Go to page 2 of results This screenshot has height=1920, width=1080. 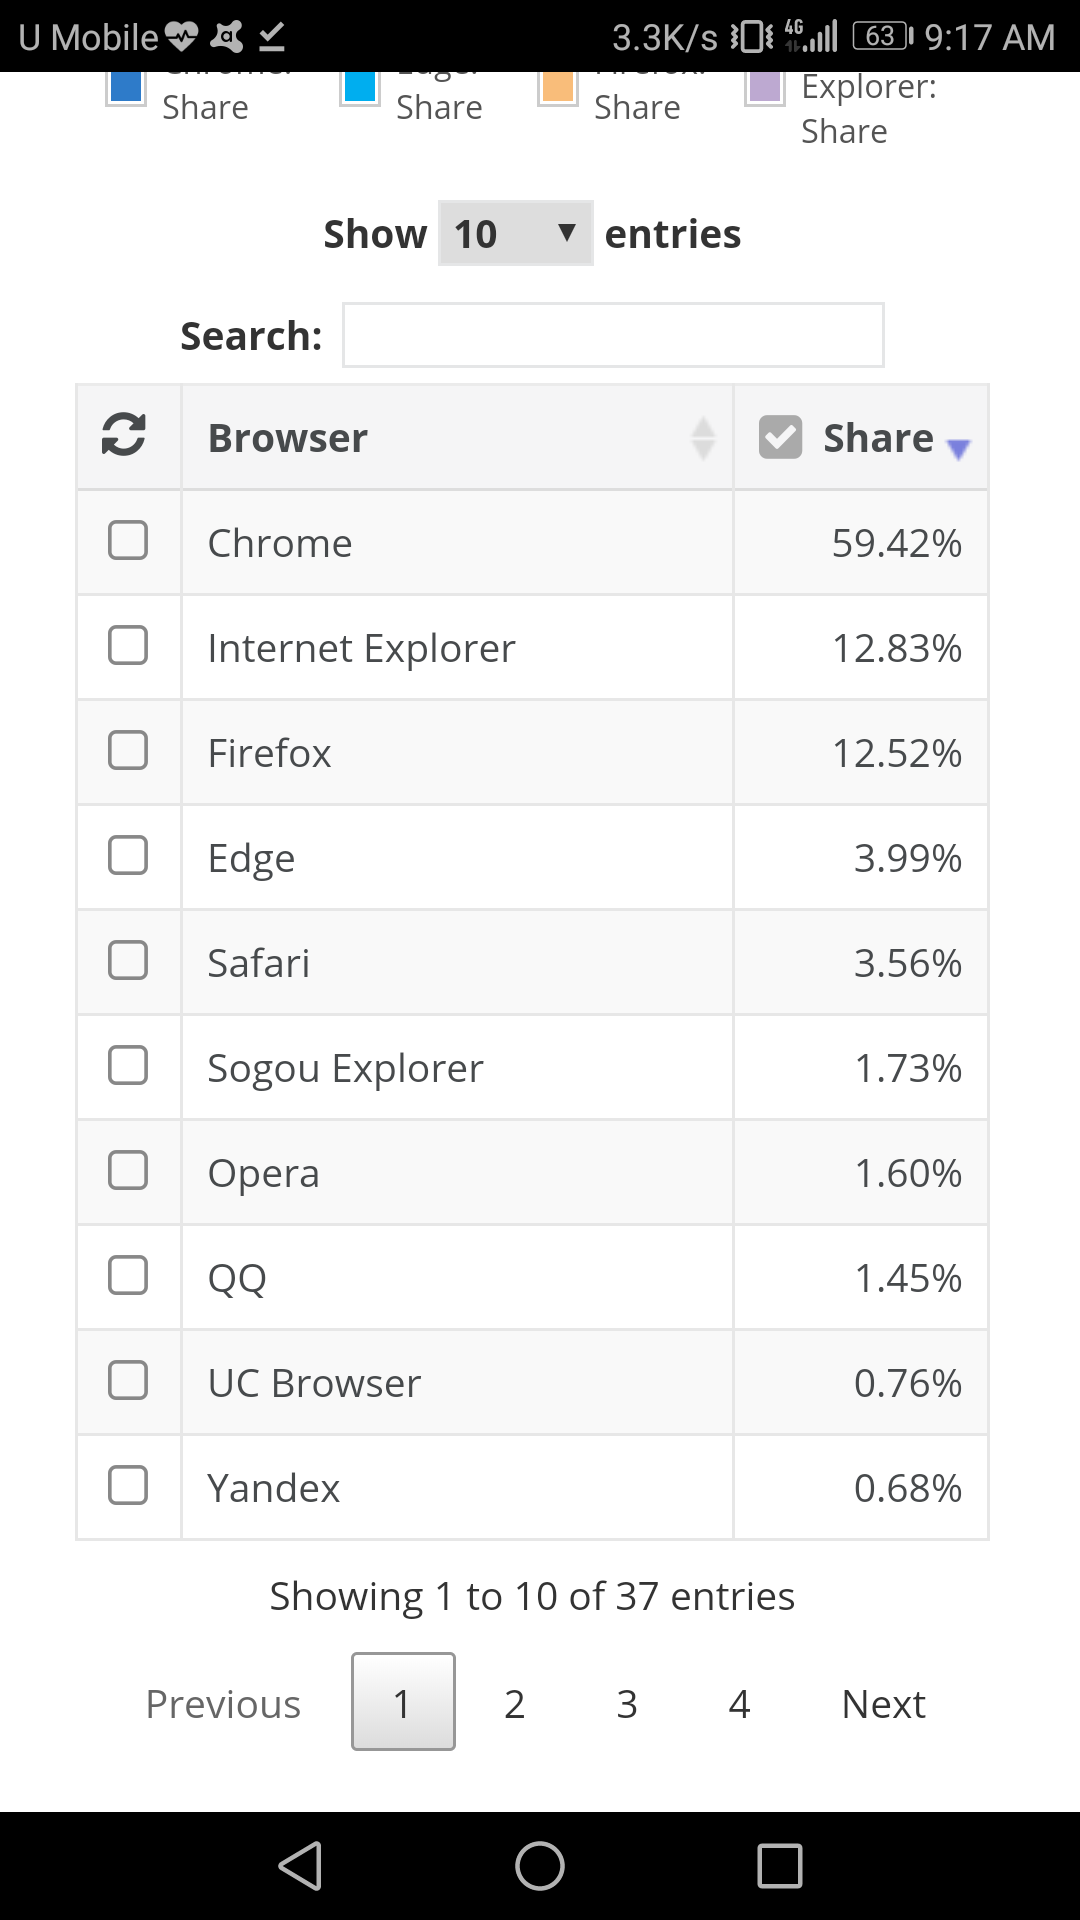click(x=515, y=1703)
